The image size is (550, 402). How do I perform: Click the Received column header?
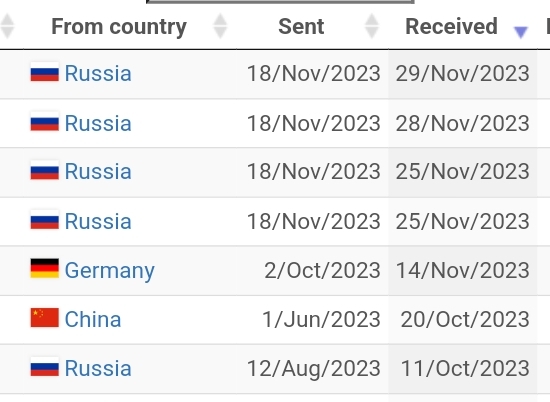(451, 26)
